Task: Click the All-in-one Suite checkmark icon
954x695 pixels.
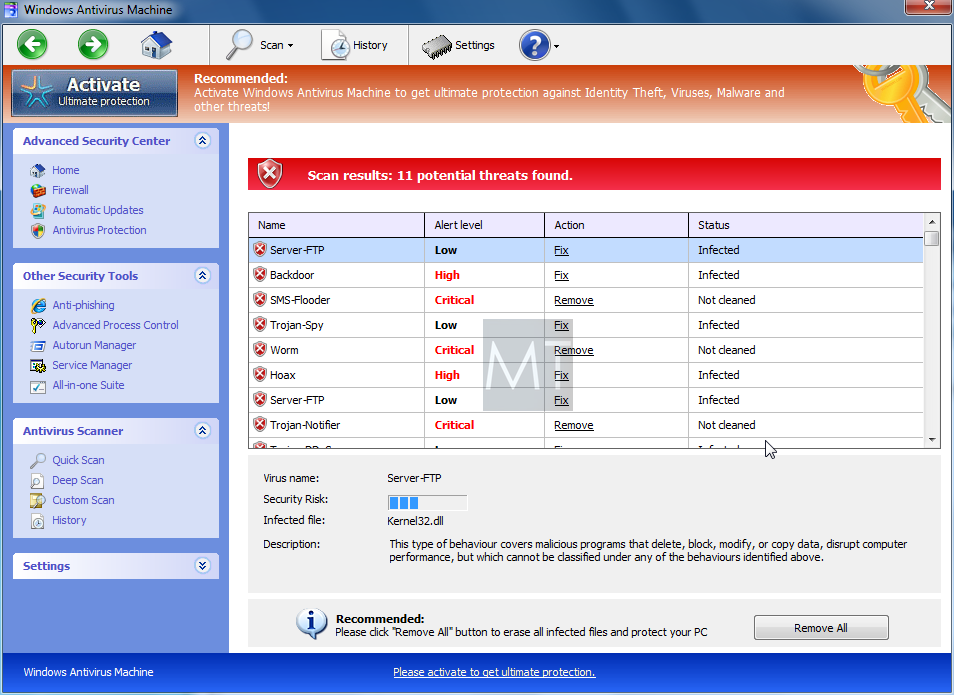Action: click(x=38, y=386)
